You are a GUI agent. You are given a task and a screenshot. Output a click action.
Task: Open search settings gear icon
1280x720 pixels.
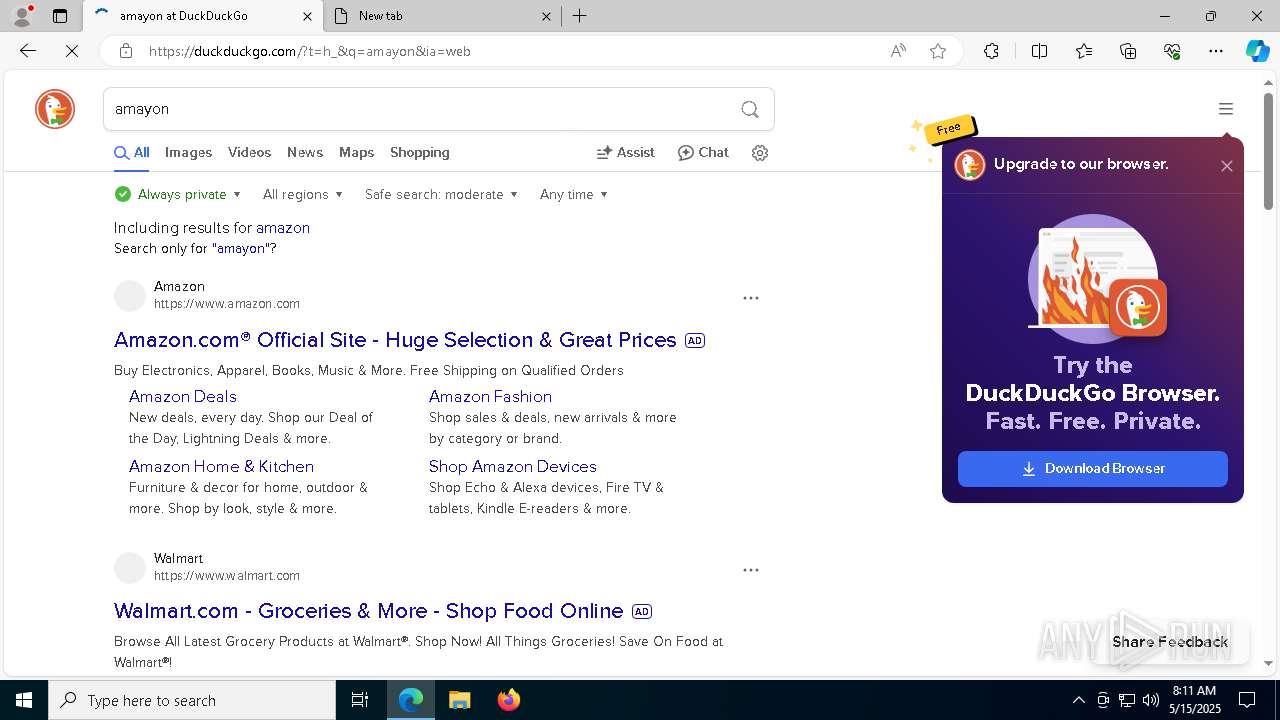tap(760, 153)
